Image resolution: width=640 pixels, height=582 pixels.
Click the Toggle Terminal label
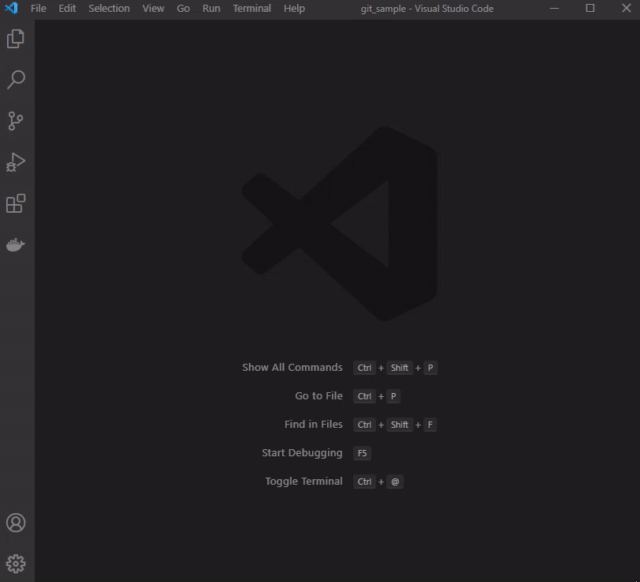click(304, 482)
